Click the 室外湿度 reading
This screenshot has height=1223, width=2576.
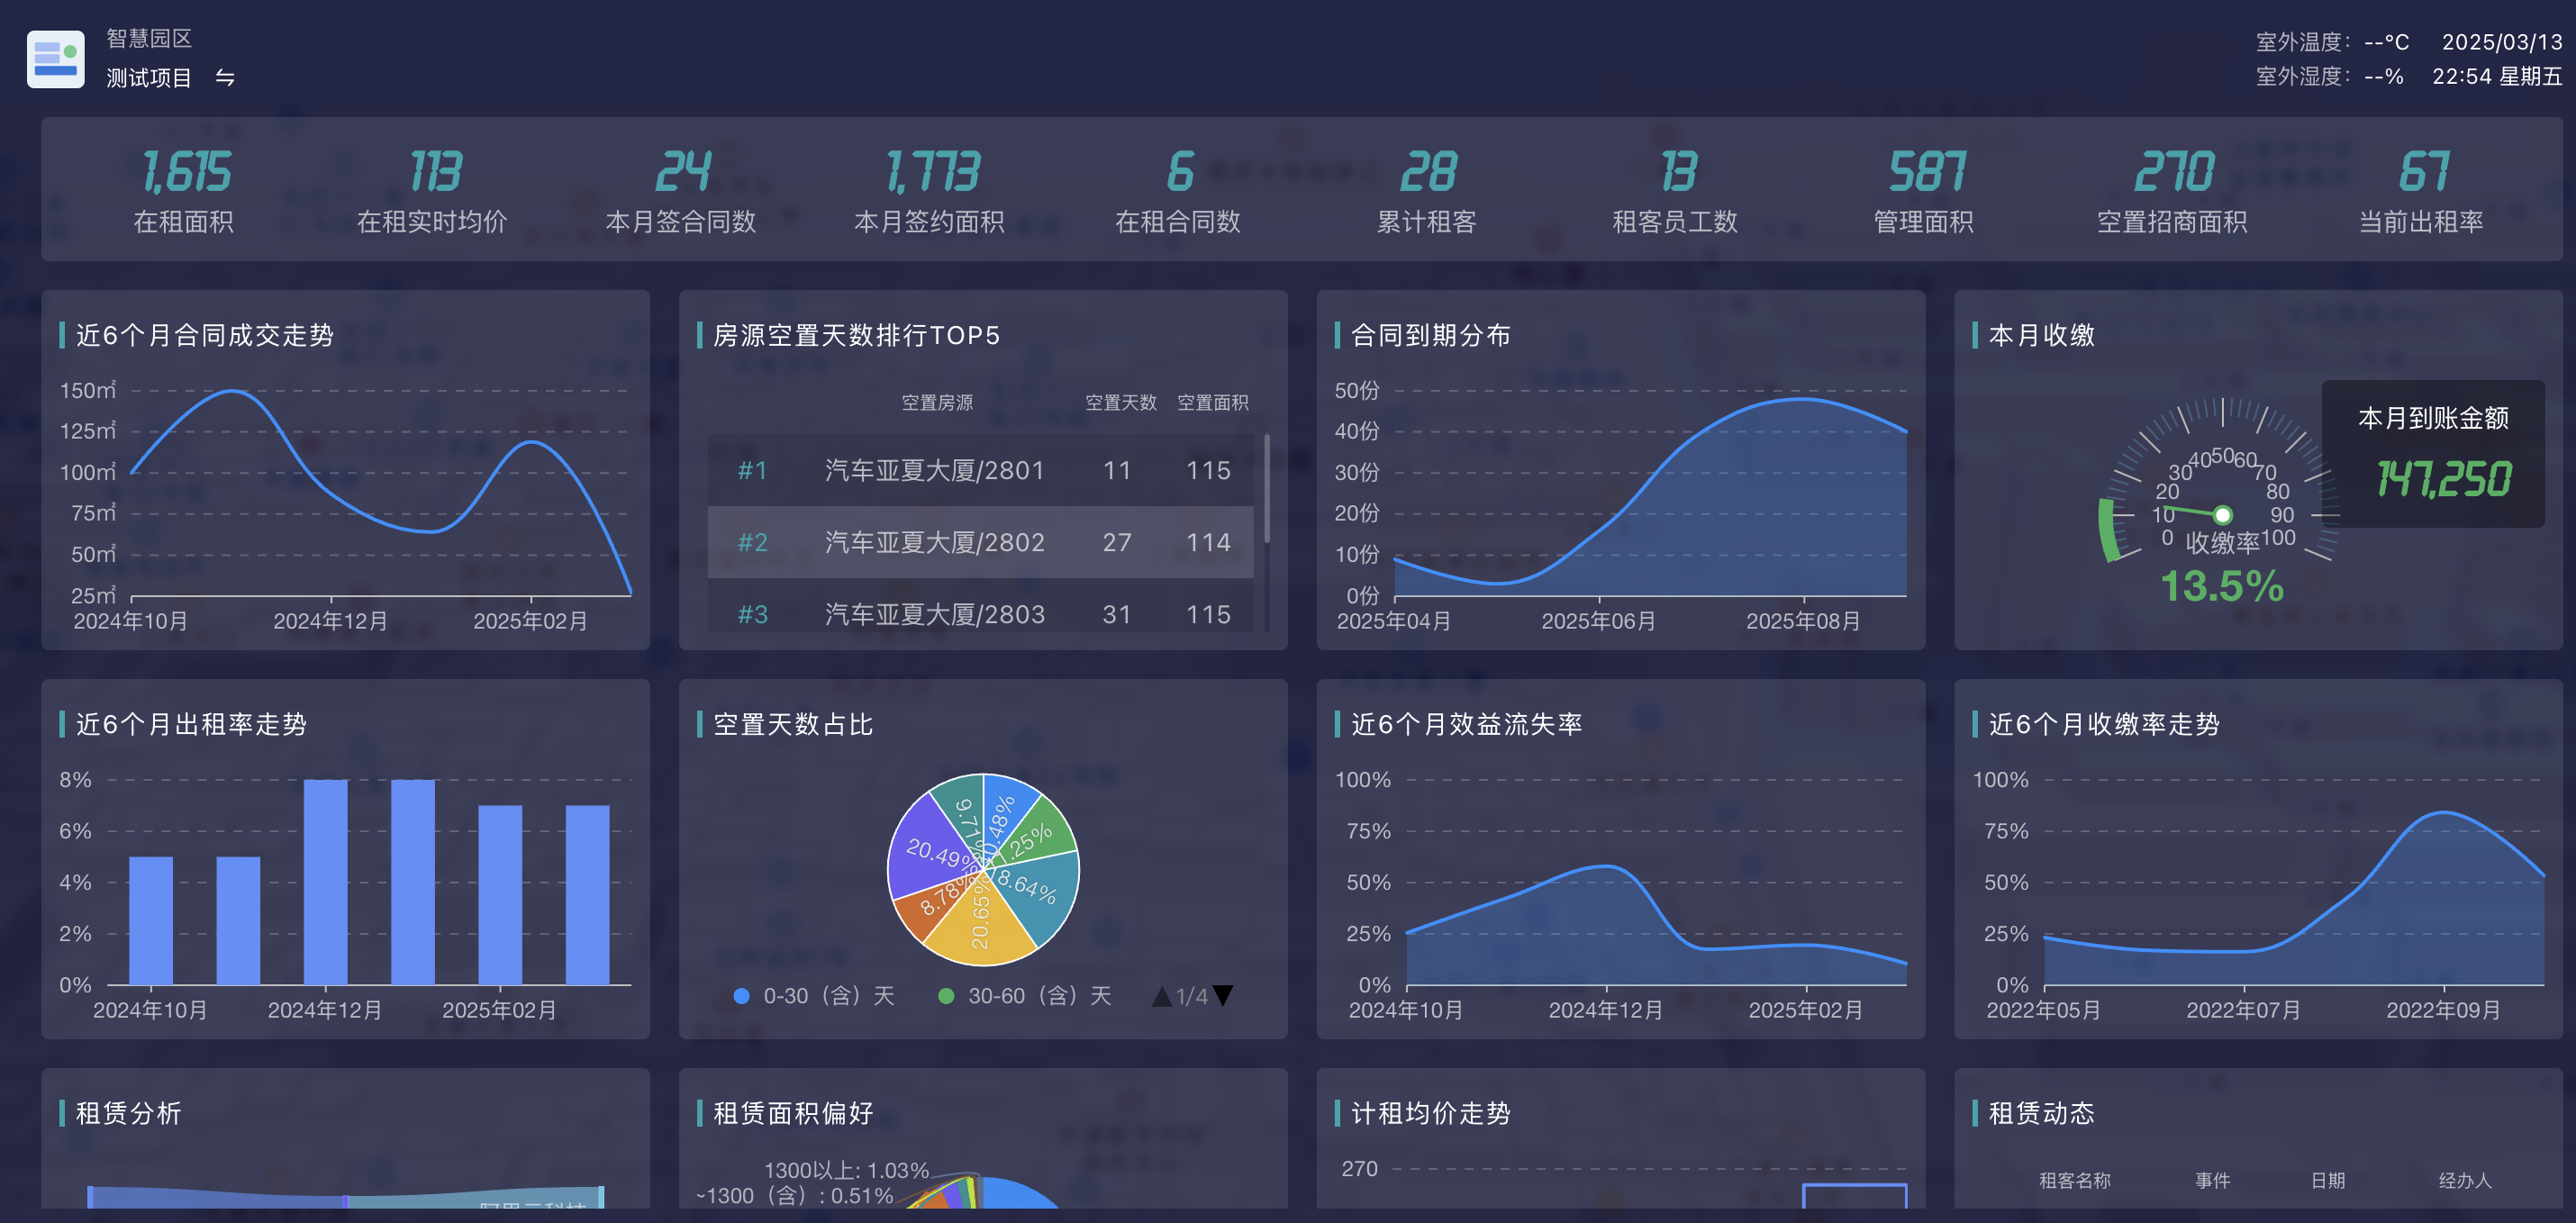click(x=2329, y=76)
